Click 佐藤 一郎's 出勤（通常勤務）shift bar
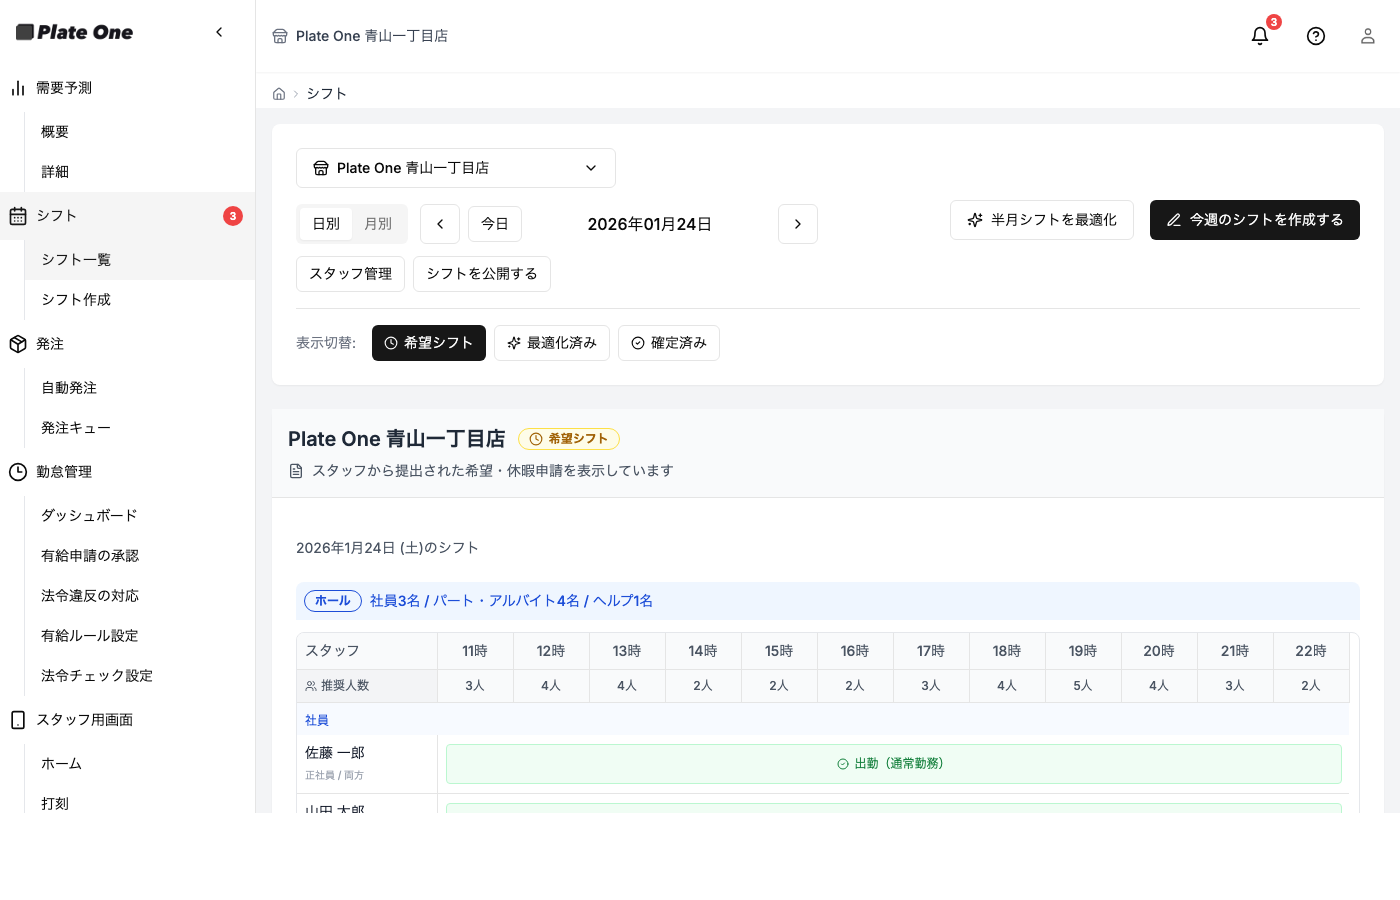This screenshot has width=1400, height=900. pos(894,764)
